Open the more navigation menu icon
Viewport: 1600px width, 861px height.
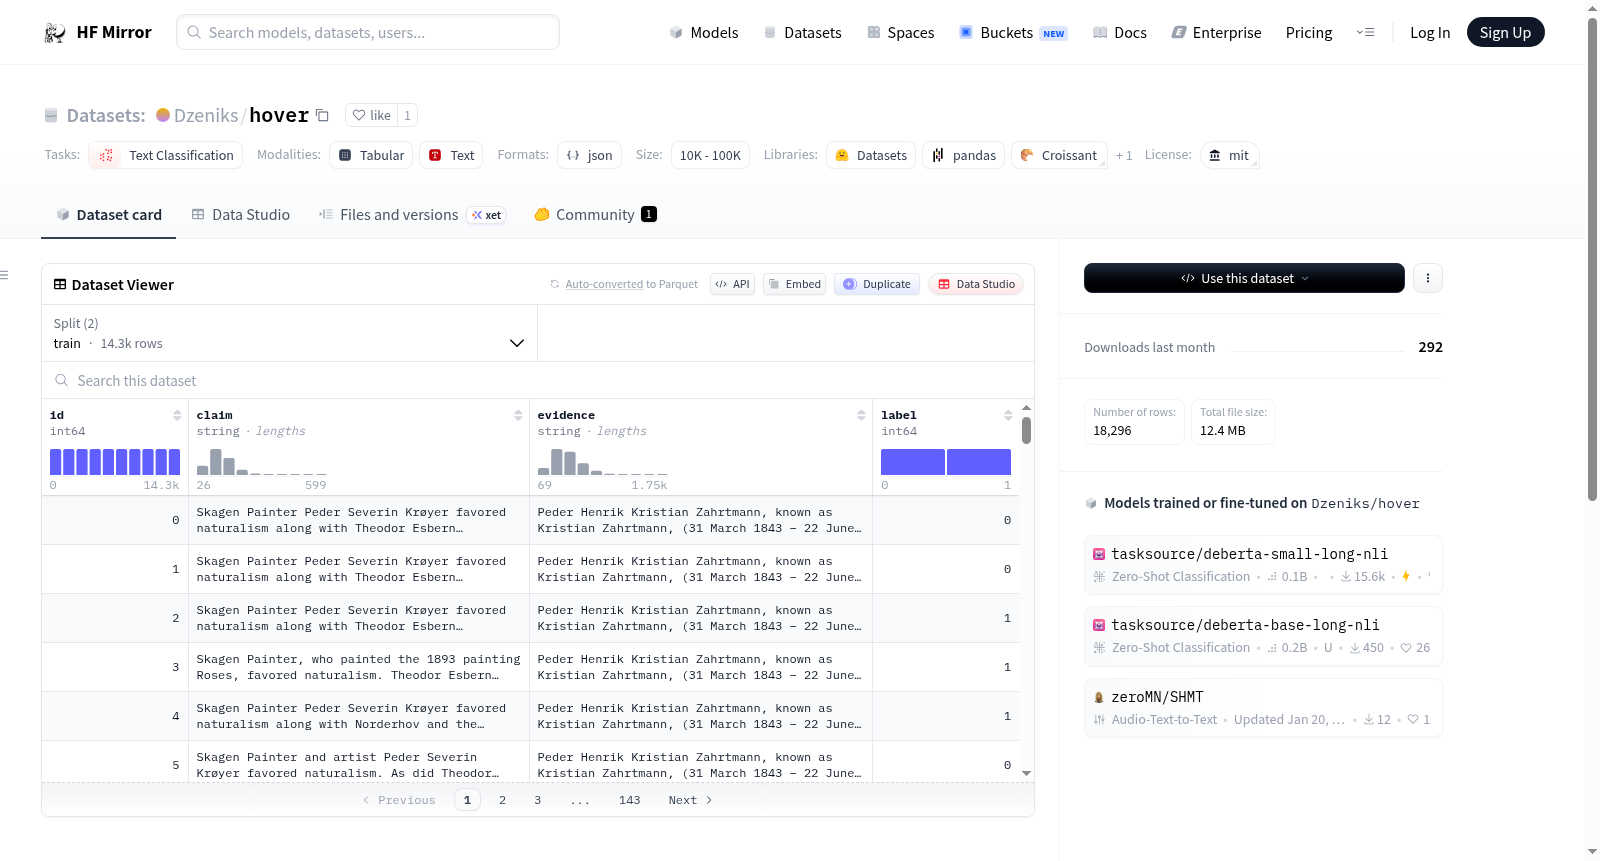tap(1365, 32)
